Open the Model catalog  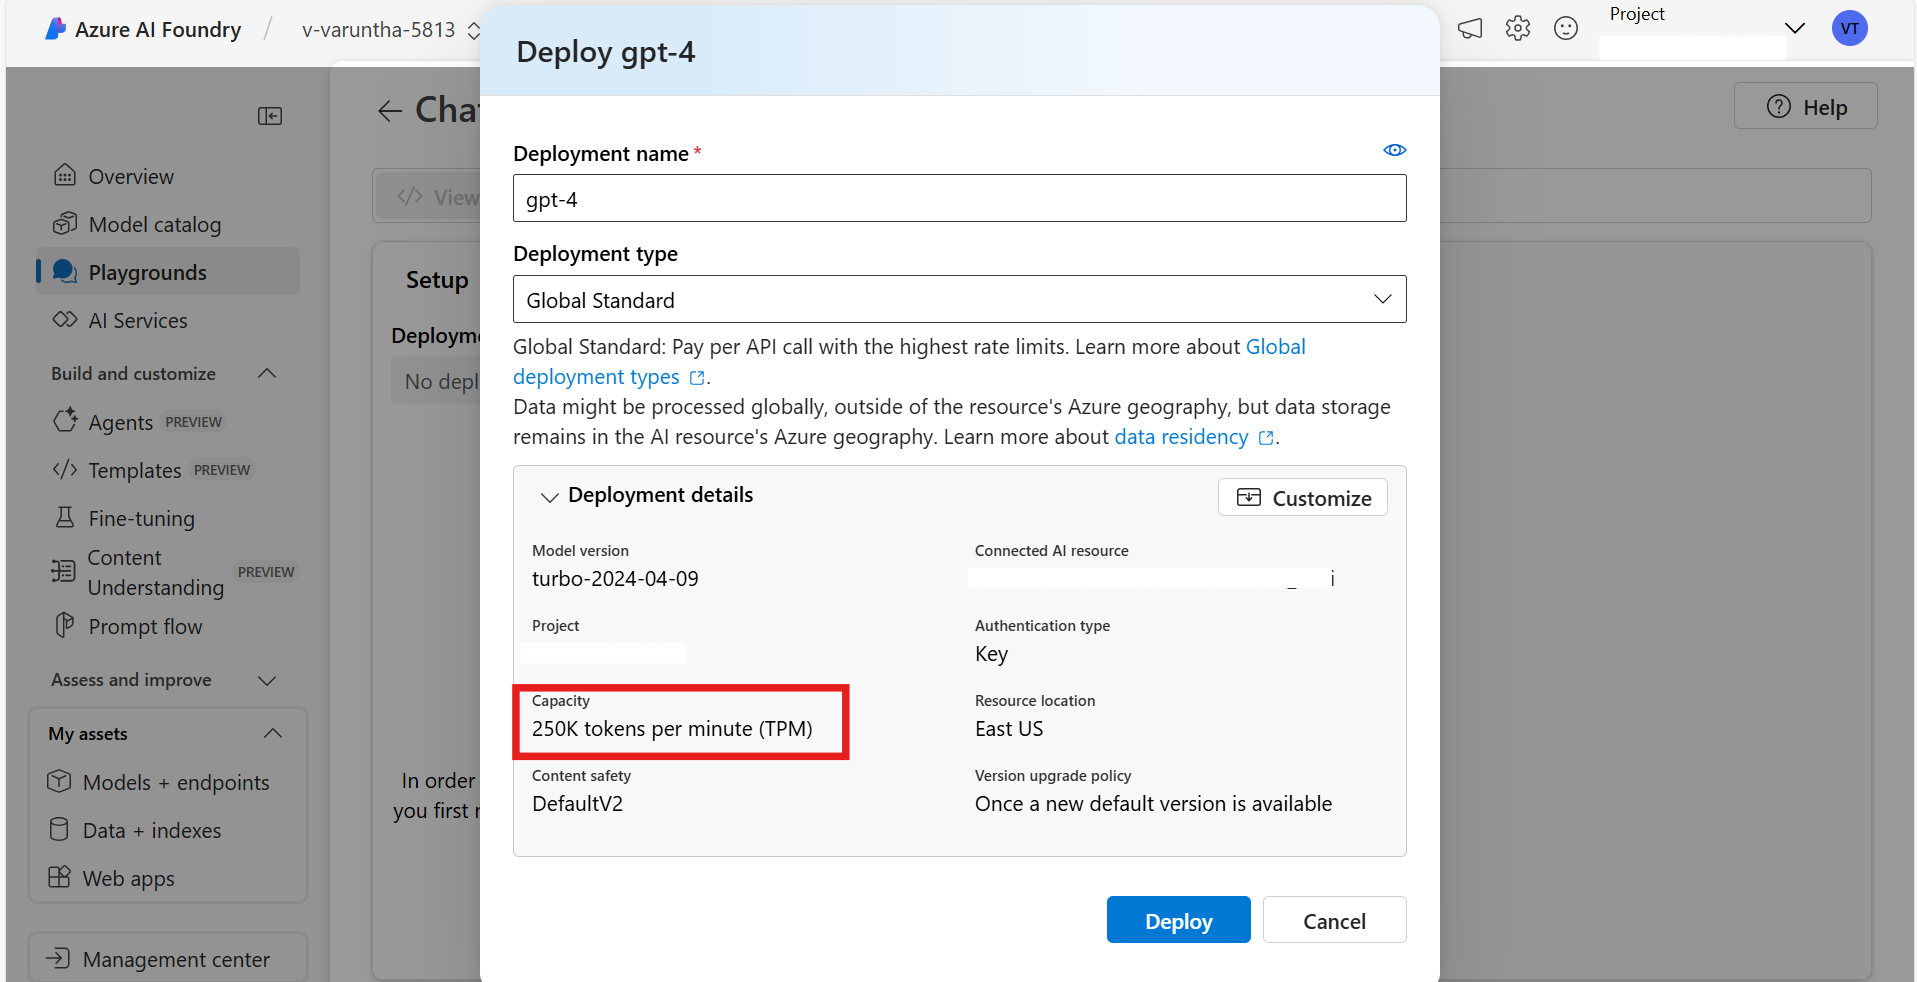154,224
